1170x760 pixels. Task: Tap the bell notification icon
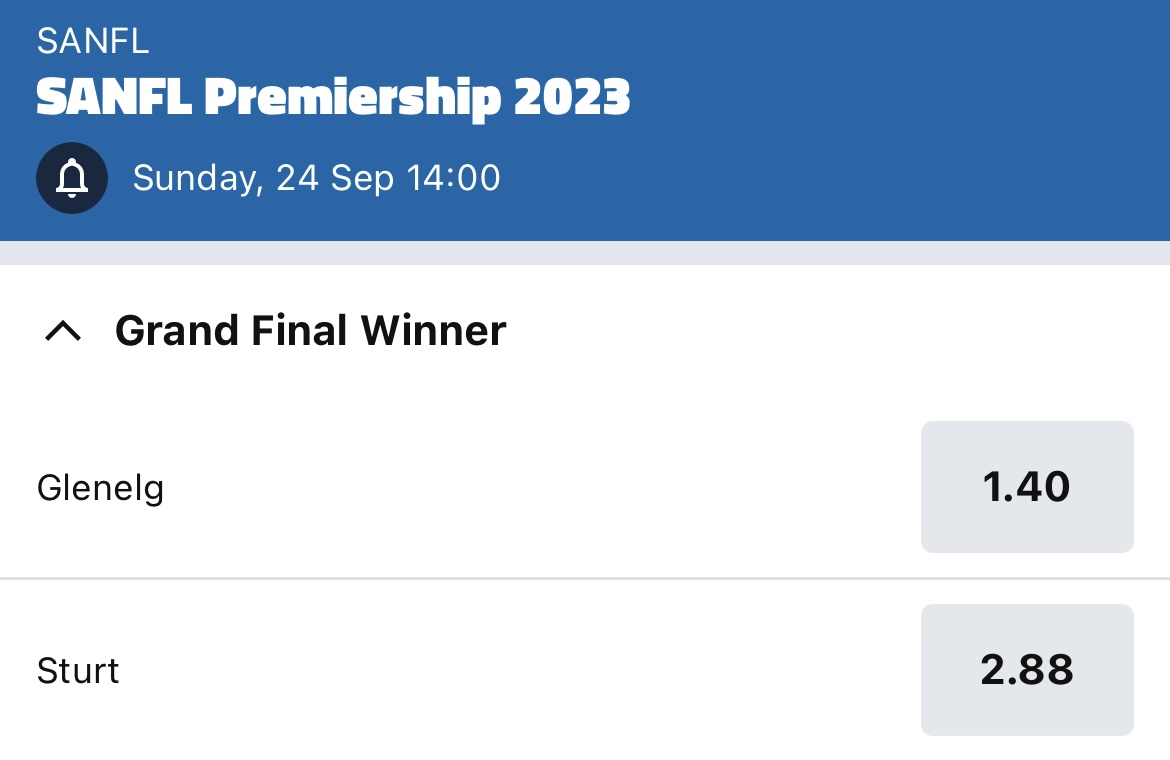click(72, 178)
